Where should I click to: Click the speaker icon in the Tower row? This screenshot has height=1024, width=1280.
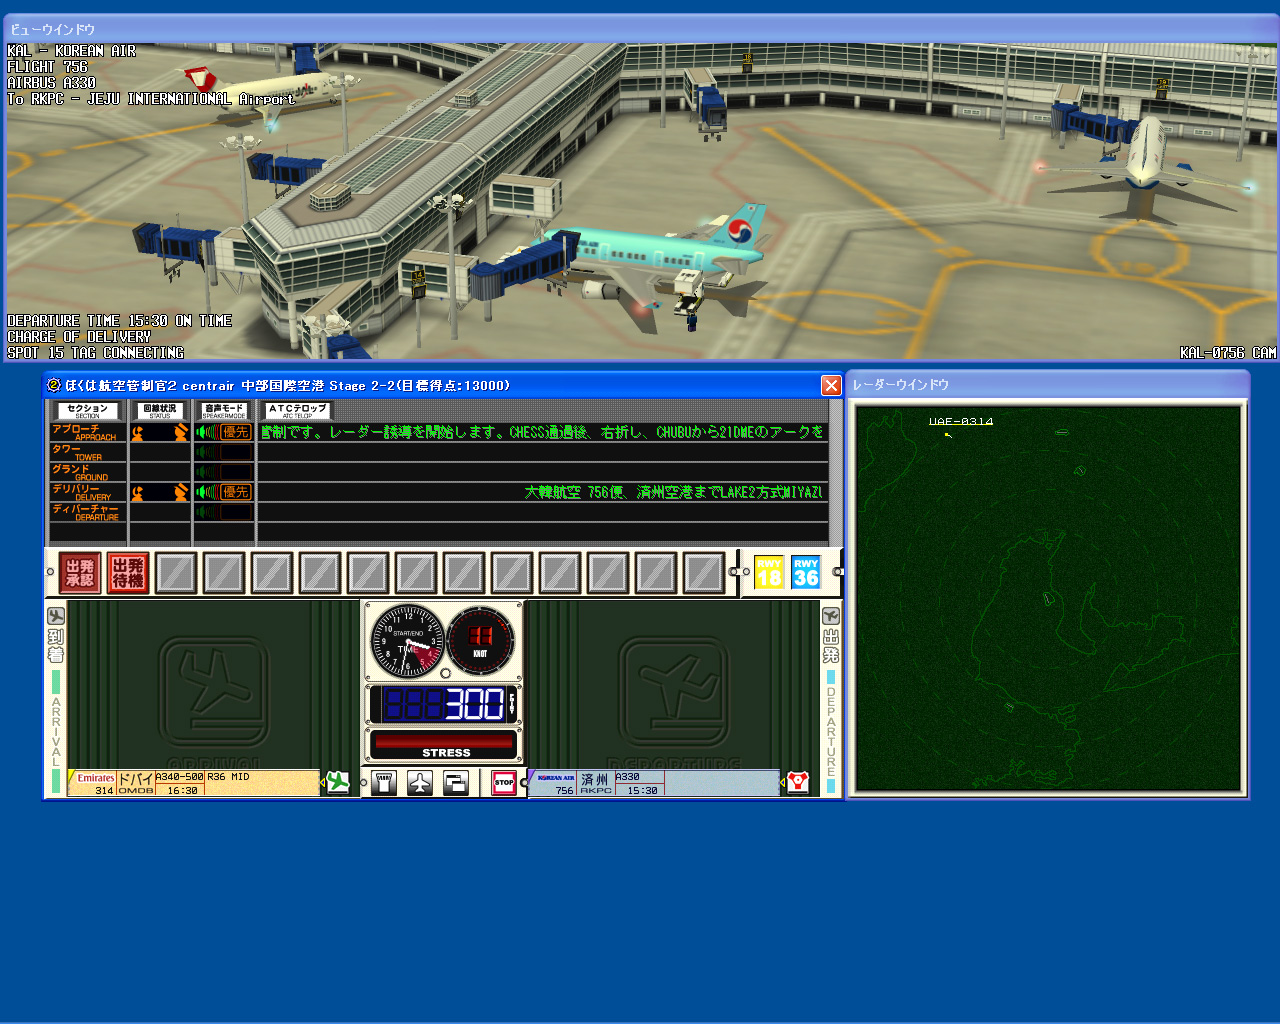tap(206, 452)
